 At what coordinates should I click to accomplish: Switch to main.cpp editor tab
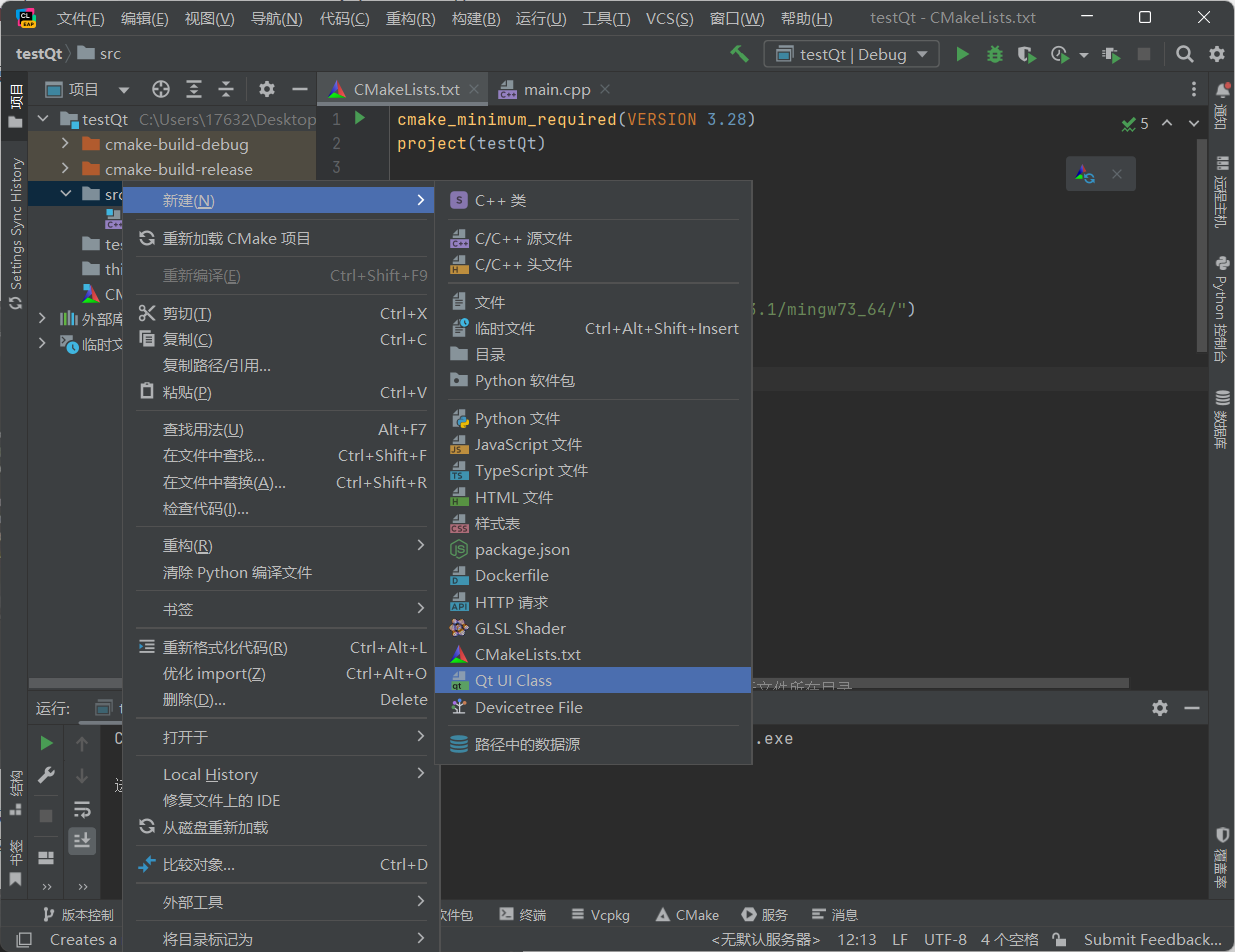(x=548, y=89)
